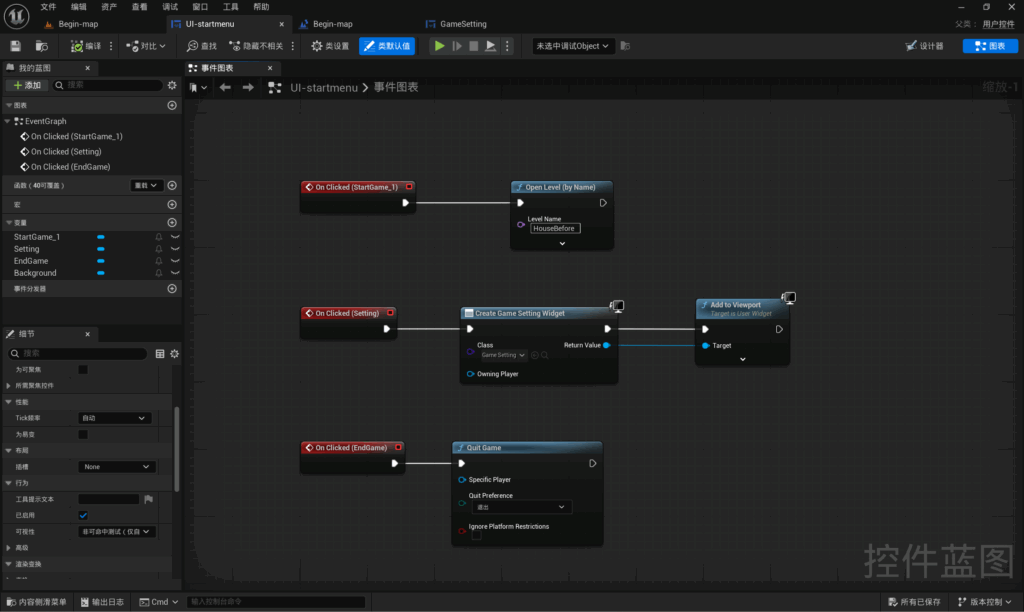Screen dimensions: 1024x612
Task: Switch to the GameSetting tab
Action: (x=463, y=24)
